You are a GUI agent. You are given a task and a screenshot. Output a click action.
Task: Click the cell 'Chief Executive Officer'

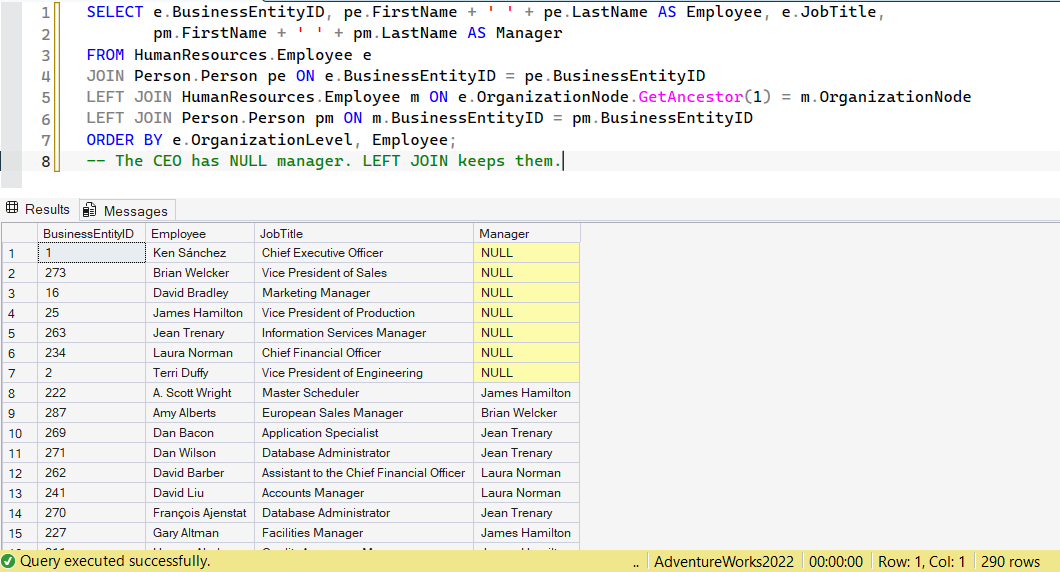[364, 253]
